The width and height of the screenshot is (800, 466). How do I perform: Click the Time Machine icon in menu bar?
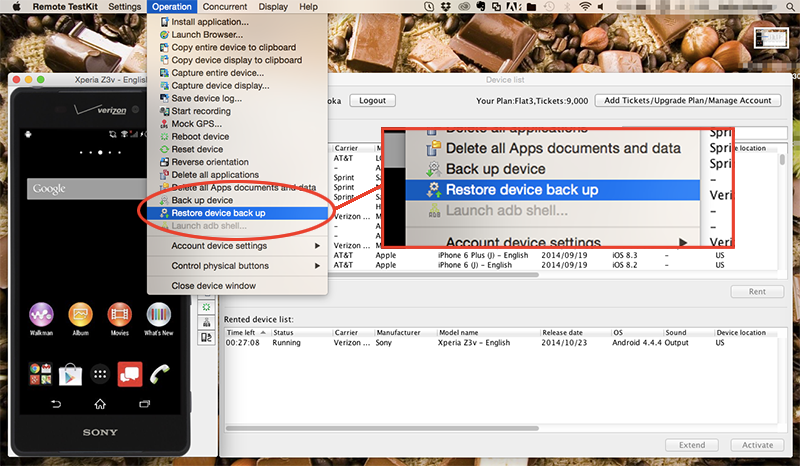[549, 7]
